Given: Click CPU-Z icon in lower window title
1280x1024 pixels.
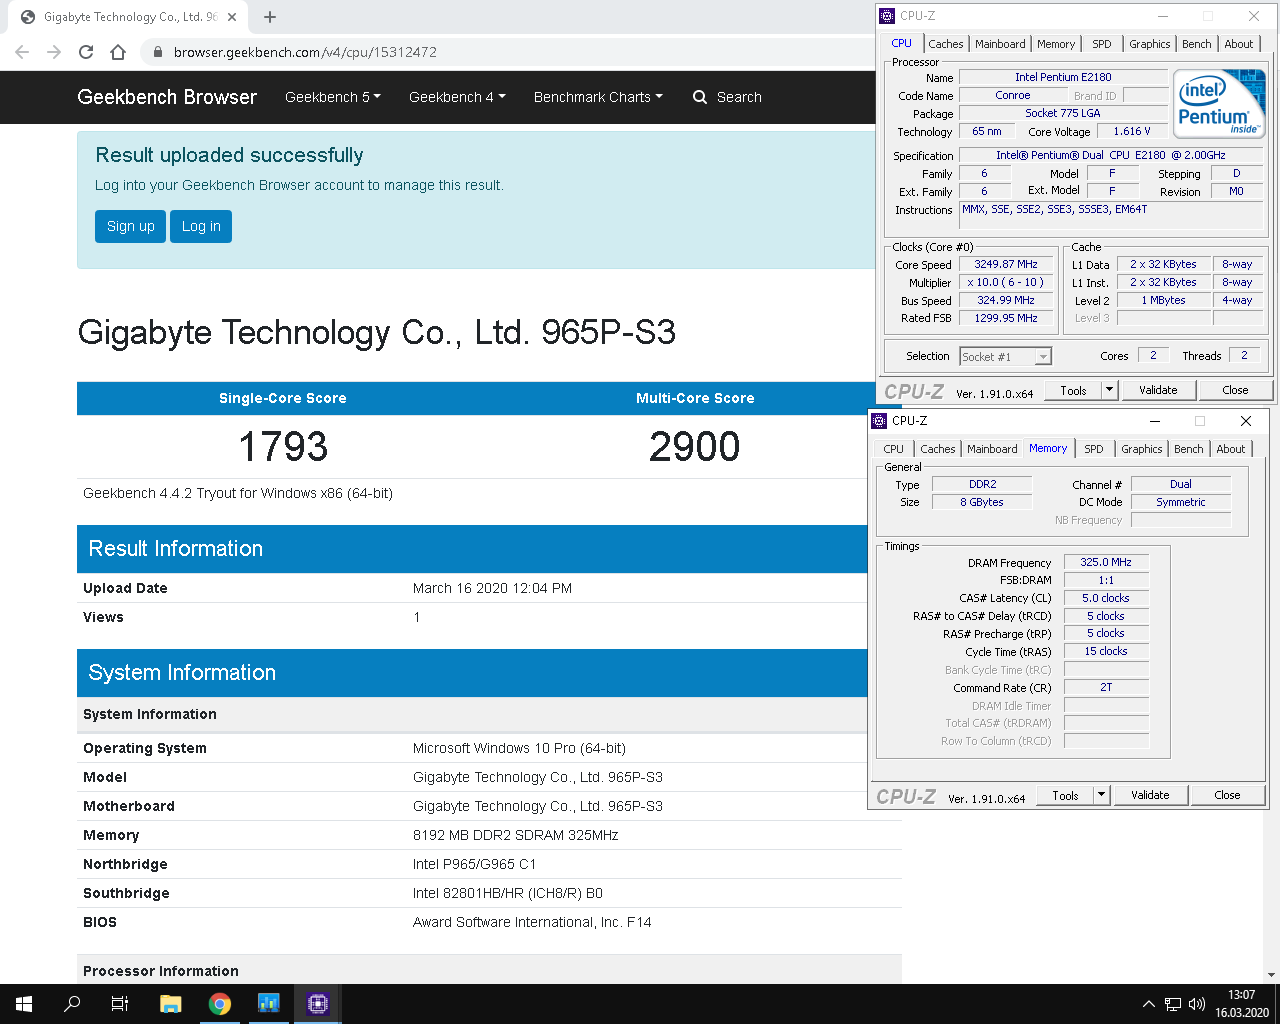Looking at the screenshot, I should [x=879, y=421].
